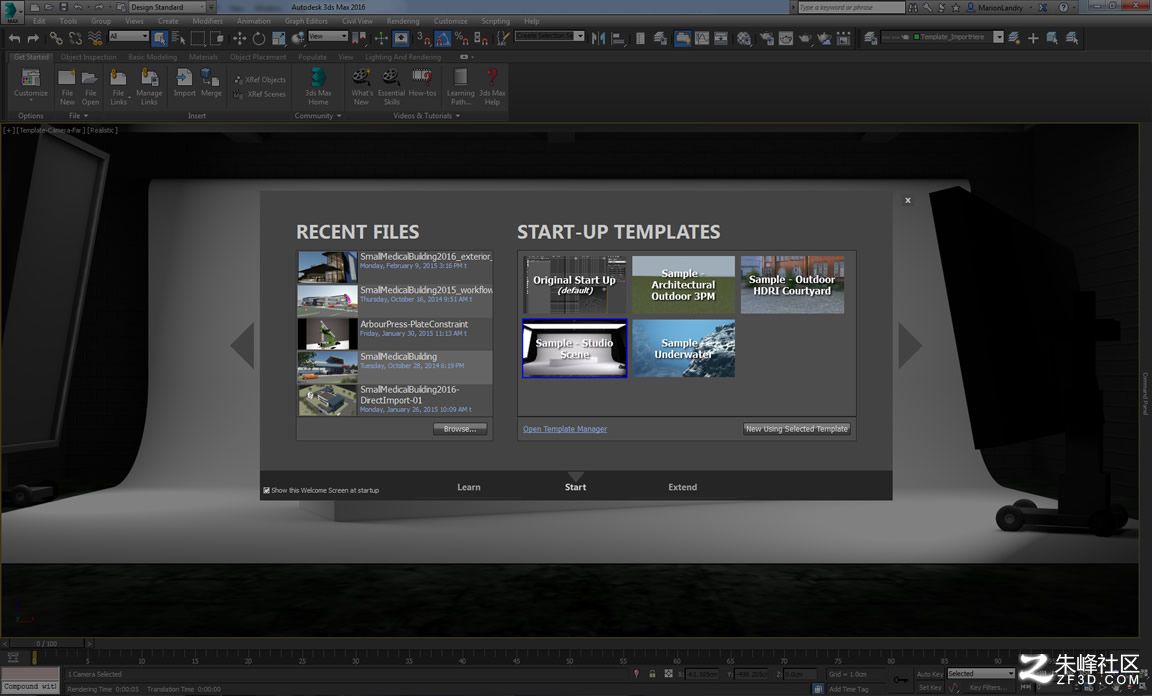Open the selection filter All dropdown
The width and height of the screenshot is (1152, 696).
tap(129, 36)
